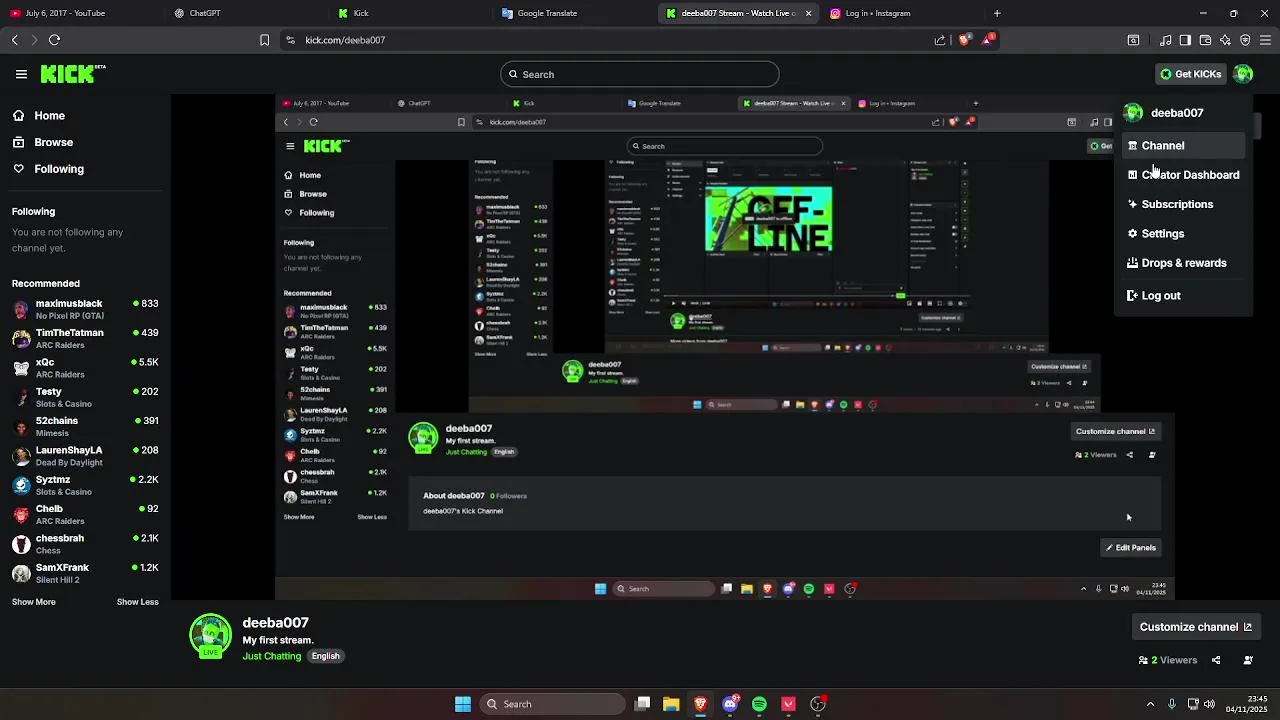The width and height of the screenshot is (1280, 720).
Task: Click the deeba007 LIVE avatar below the stream
Action: tap(210, 636)
